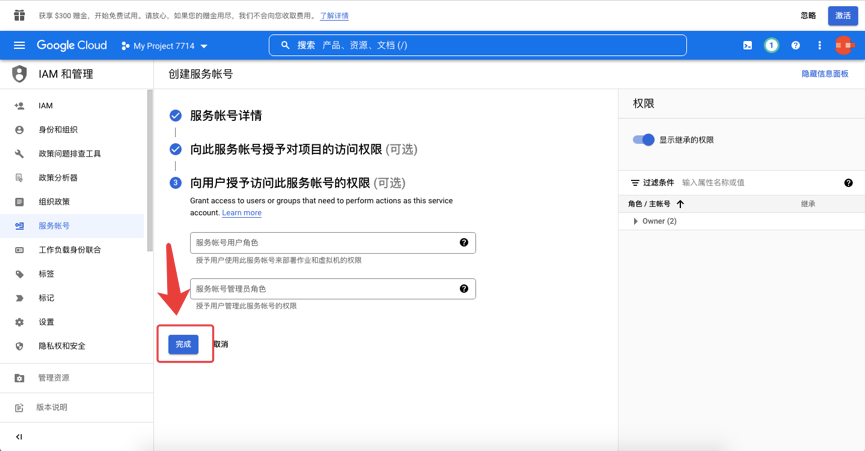Click the sidebar vertical scrollbar
865x451 pixels.
(x=149, y=171)
